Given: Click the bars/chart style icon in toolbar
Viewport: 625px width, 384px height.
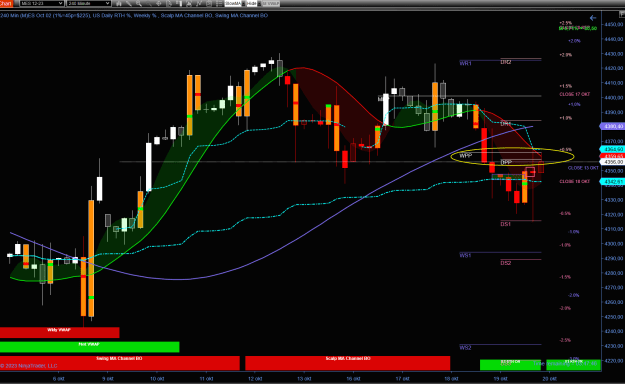Looking at the screenshot, I should pyautogui.click(x=118, y=3).
